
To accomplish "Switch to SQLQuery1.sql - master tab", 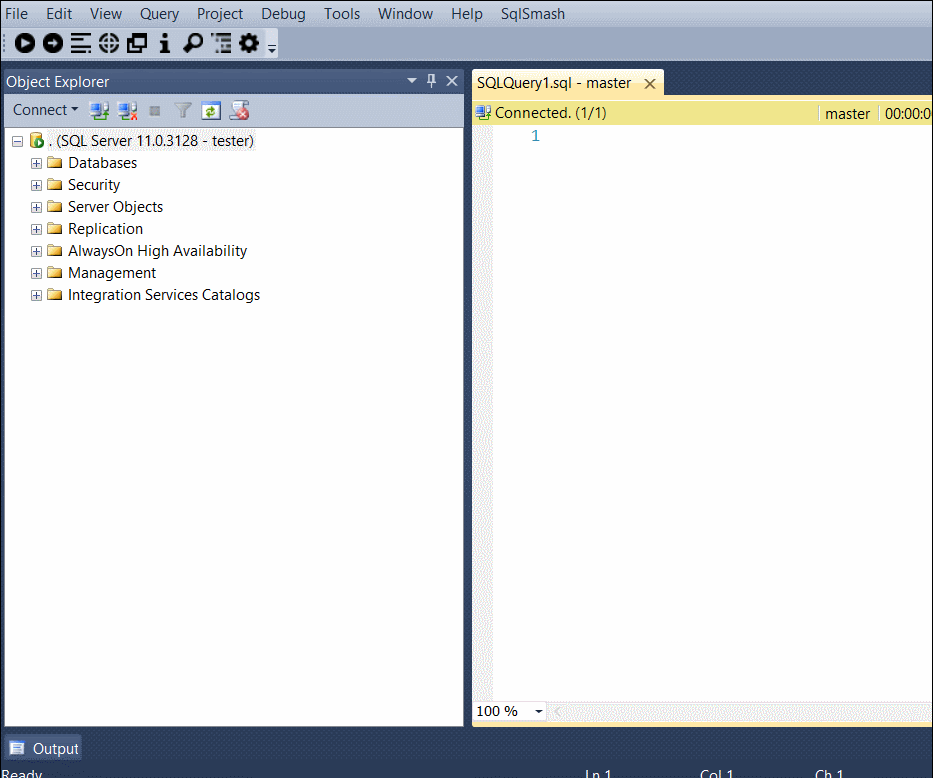I will click(x=553, y=83).
